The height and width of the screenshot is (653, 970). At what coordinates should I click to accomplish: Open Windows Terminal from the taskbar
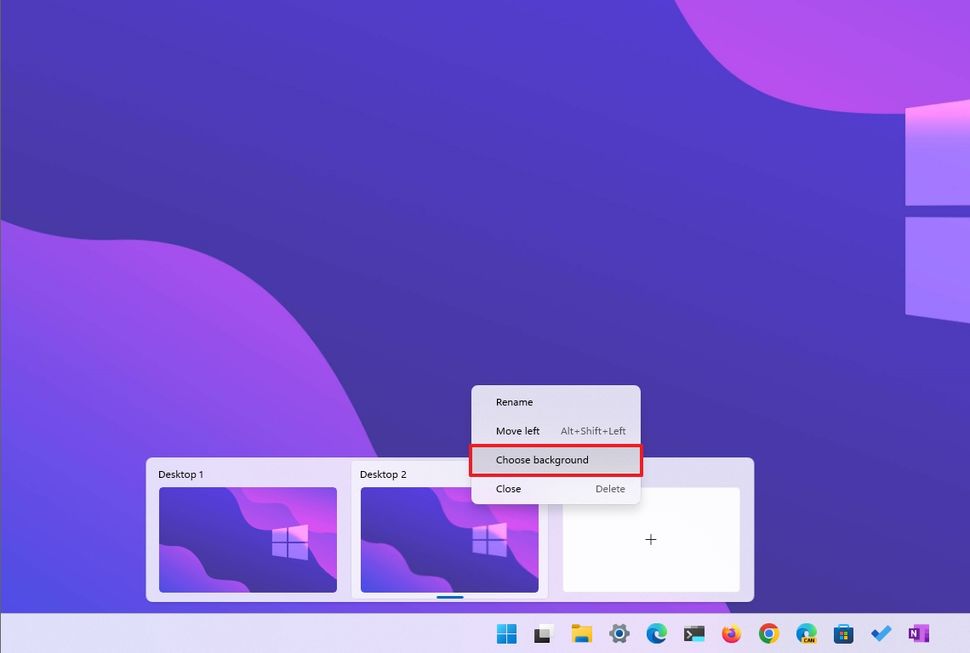(x=694, y=633)
